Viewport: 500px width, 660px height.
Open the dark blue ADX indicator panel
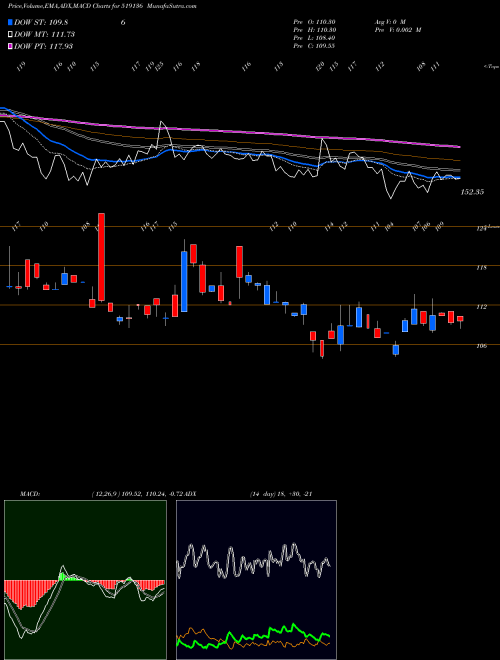(x=256, y=580)
